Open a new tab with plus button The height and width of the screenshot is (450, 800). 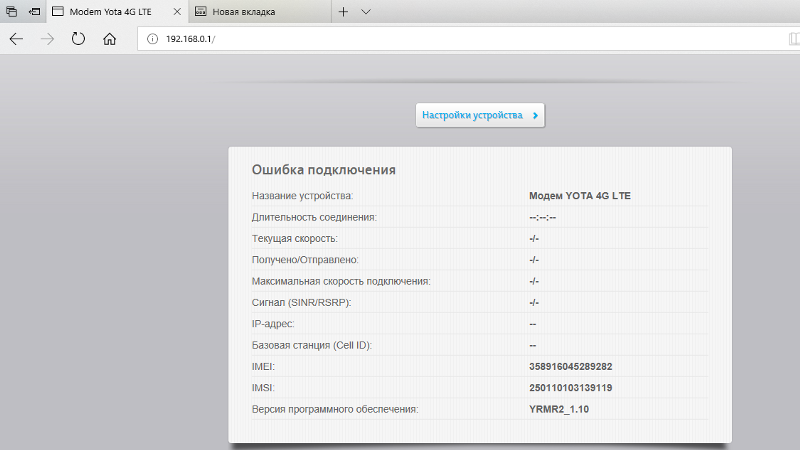click(343, 11)
